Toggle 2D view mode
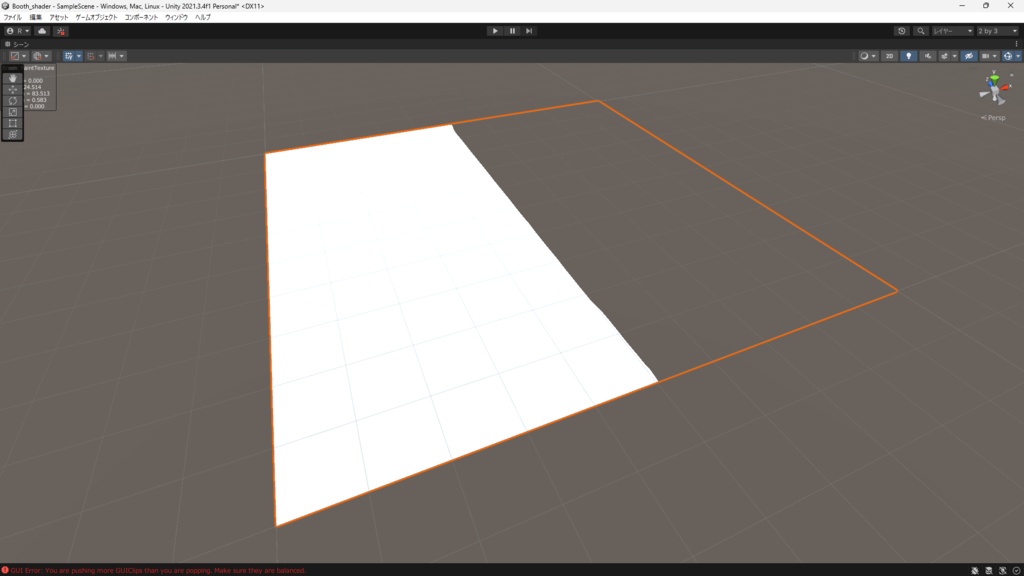The image size is (1024, 576). [889, 56]
